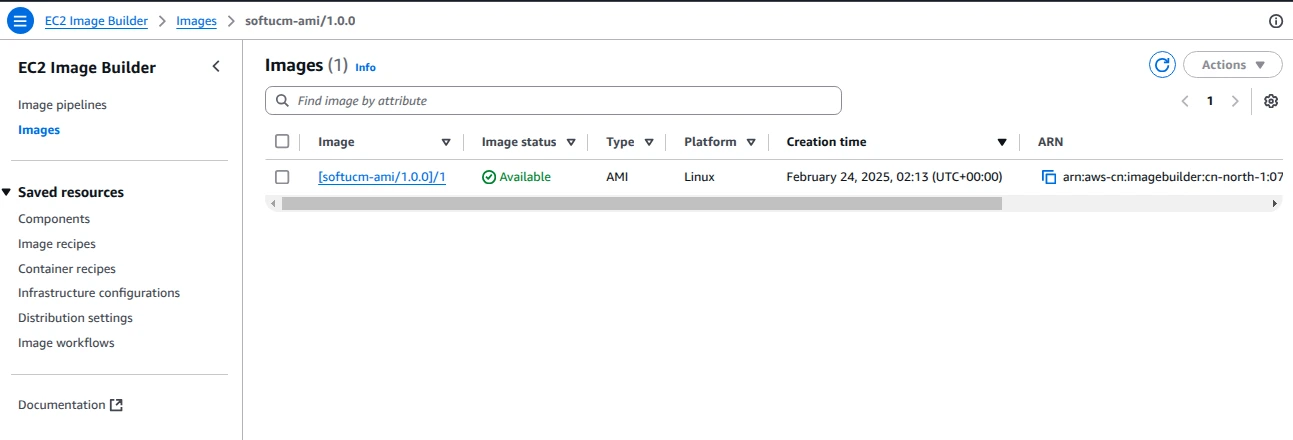
Task: Click softucm-ami/1.0.0 breadcrumb text
Action: pos(300,21)
